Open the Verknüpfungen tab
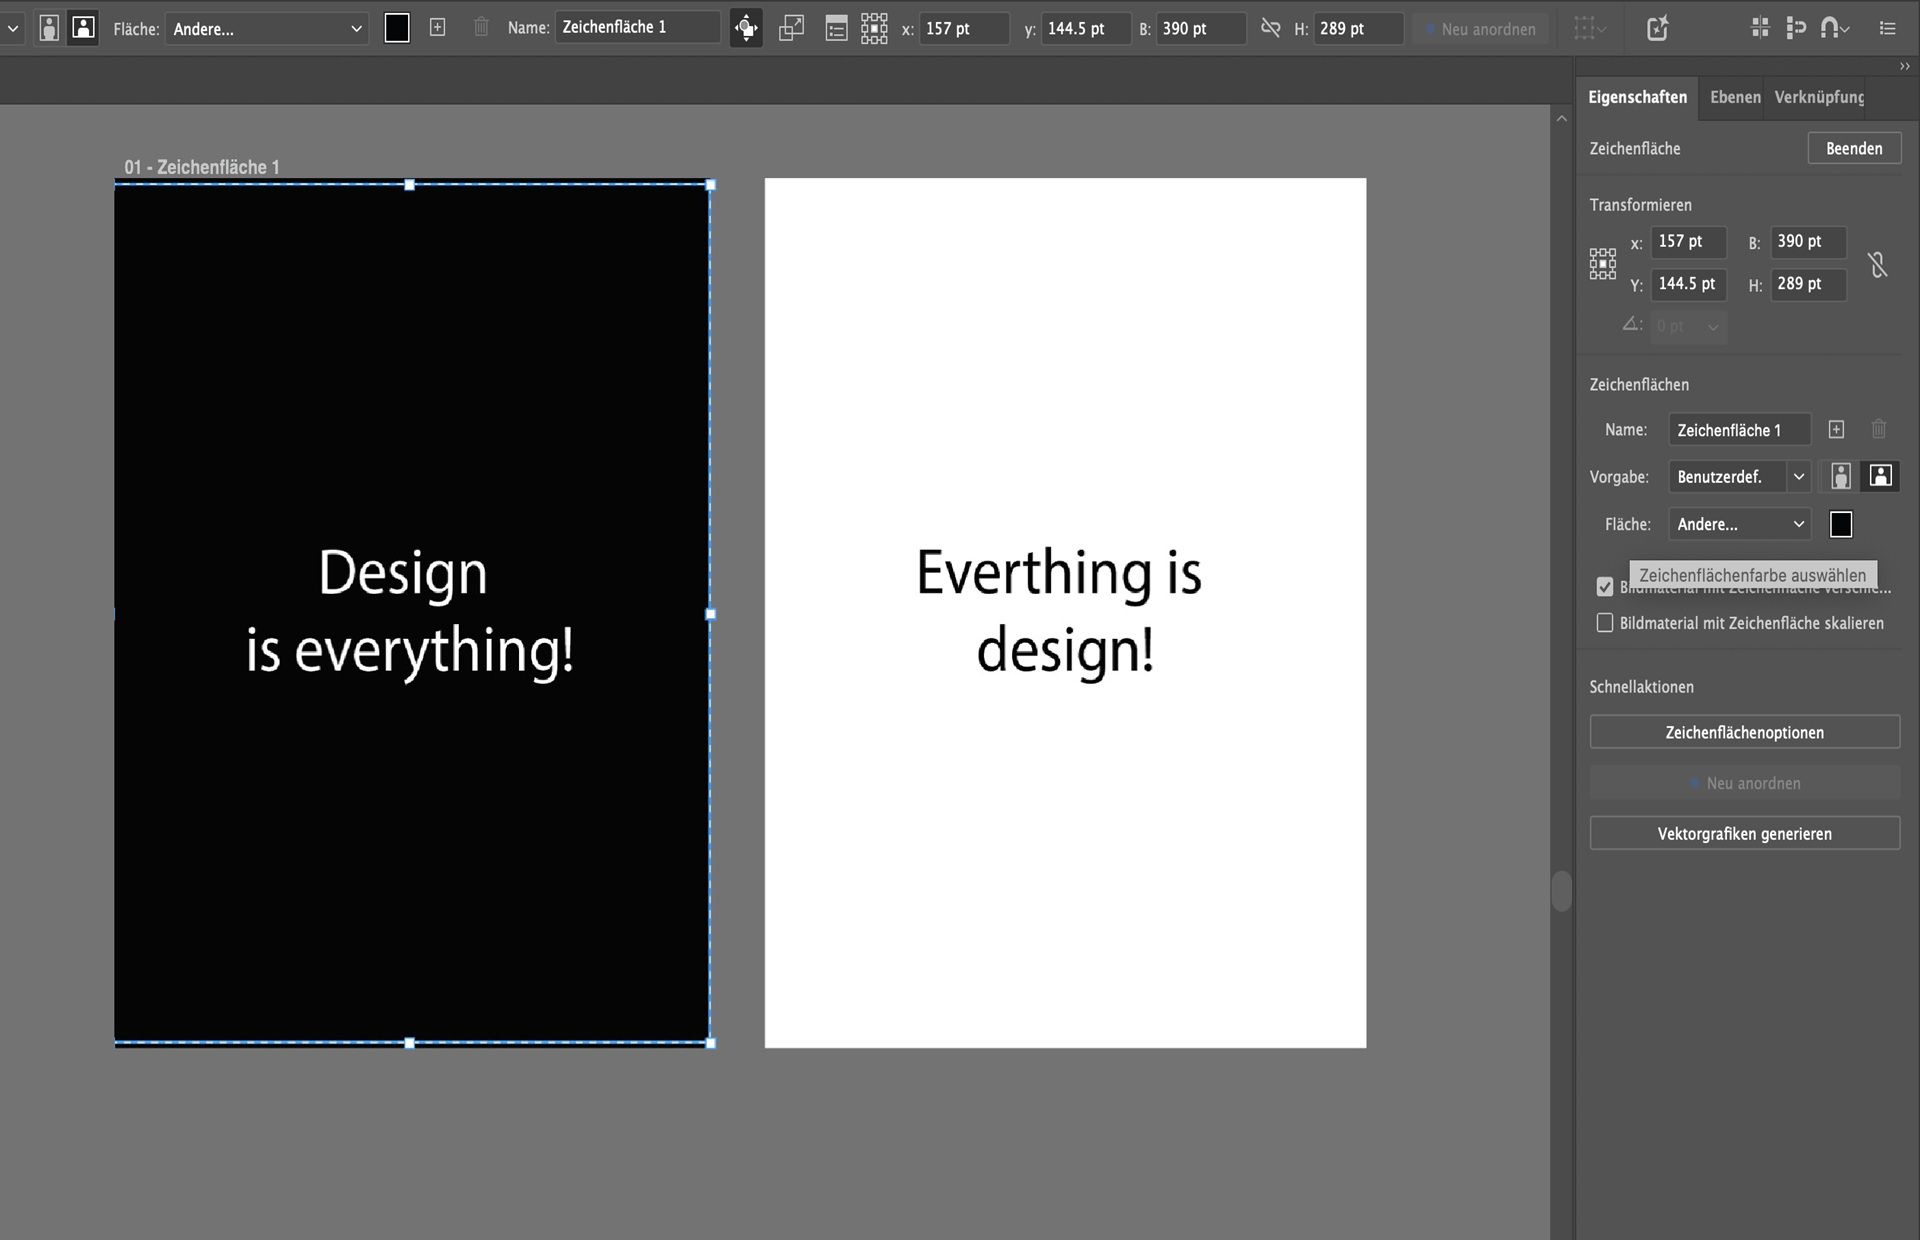Screen dimensions: 1920x1240 coord(1818,97)
